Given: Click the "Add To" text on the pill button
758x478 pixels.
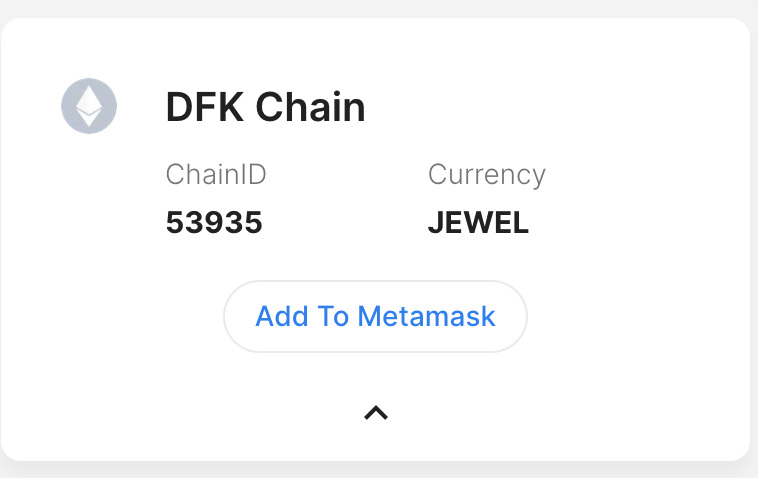Looking at the screenshot, I should [x=302, y=317].
